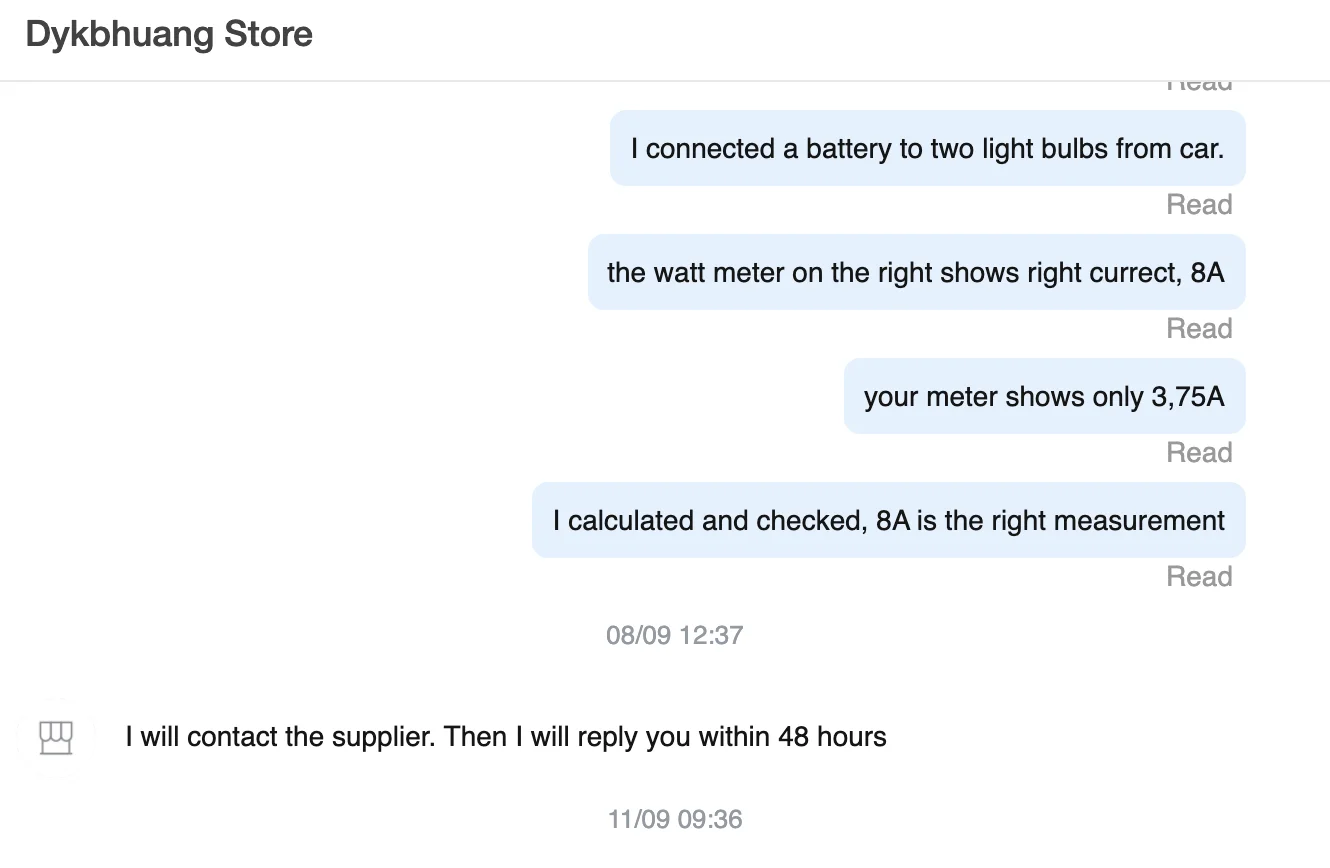Click the 11/09 09:36 timestamp

(674, 820)
